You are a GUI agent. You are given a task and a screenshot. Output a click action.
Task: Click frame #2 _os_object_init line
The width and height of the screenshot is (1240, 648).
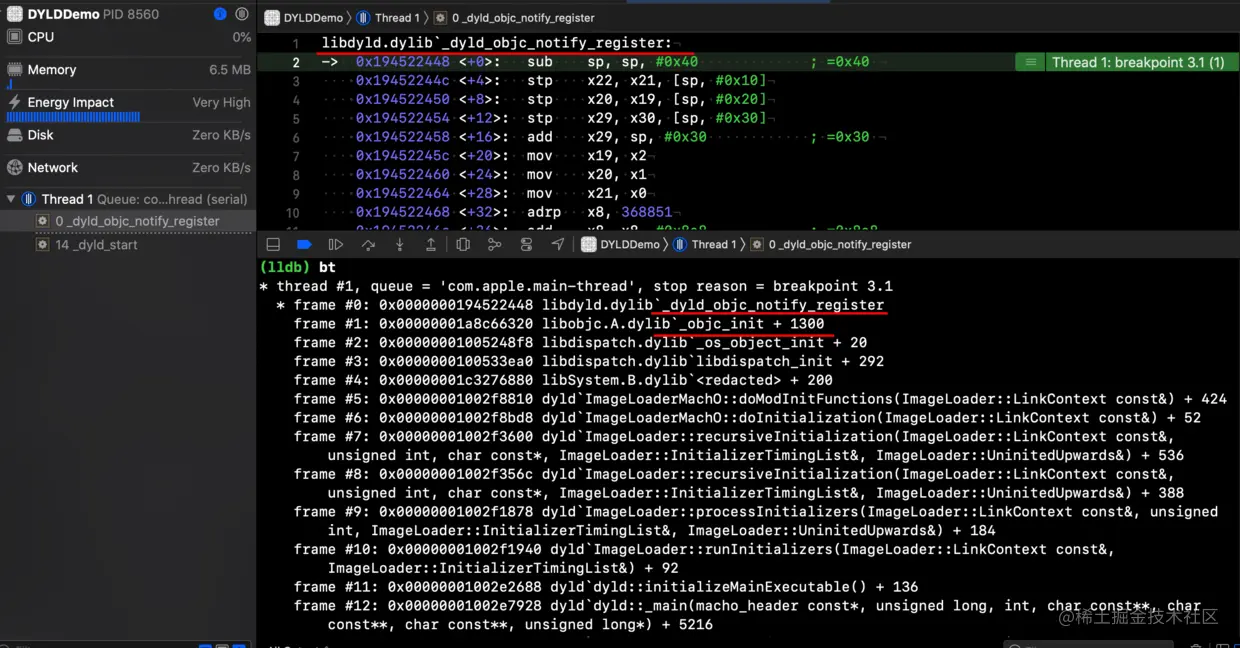tap(580, 343)
